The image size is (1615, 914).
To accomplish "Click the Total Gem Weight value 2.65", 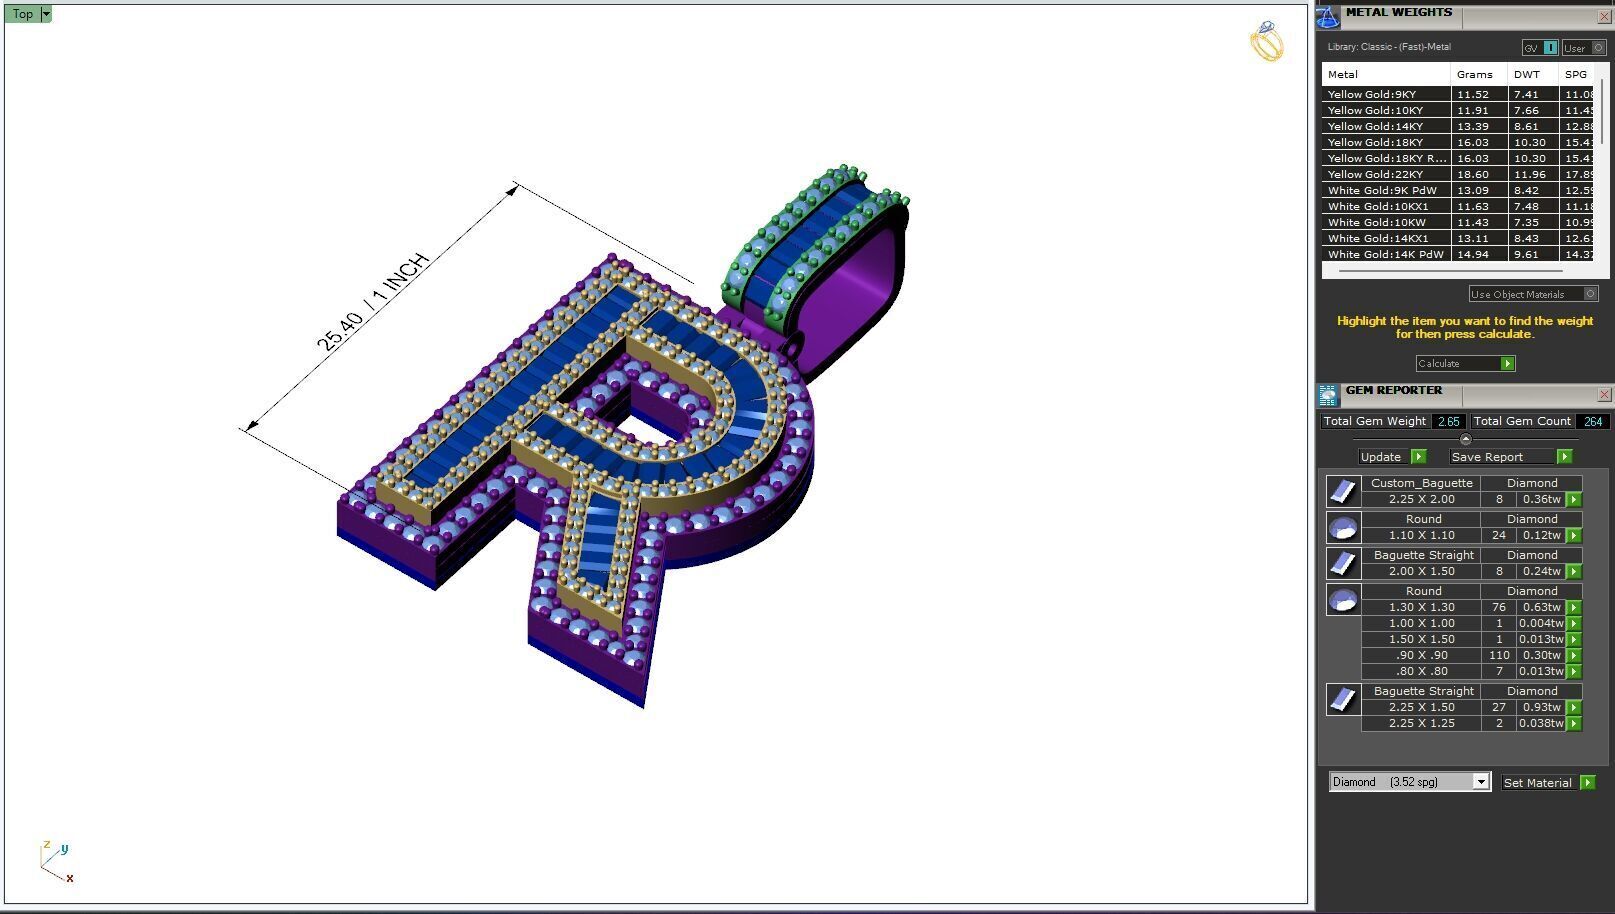I will coord(1448,421).
